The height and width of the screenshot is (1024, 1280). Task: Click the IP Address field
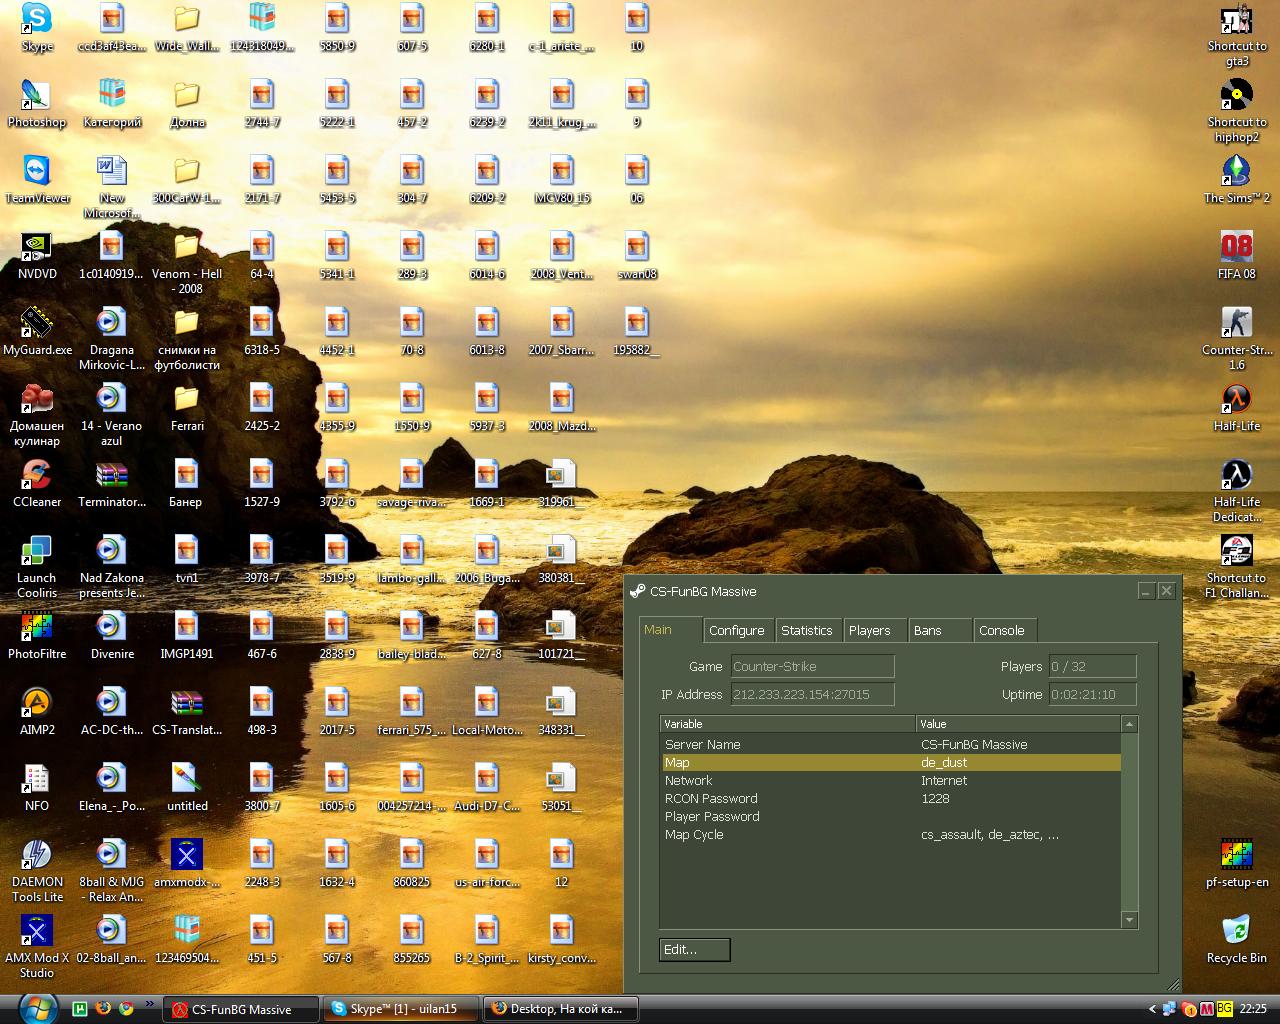(x=812, y=694)
